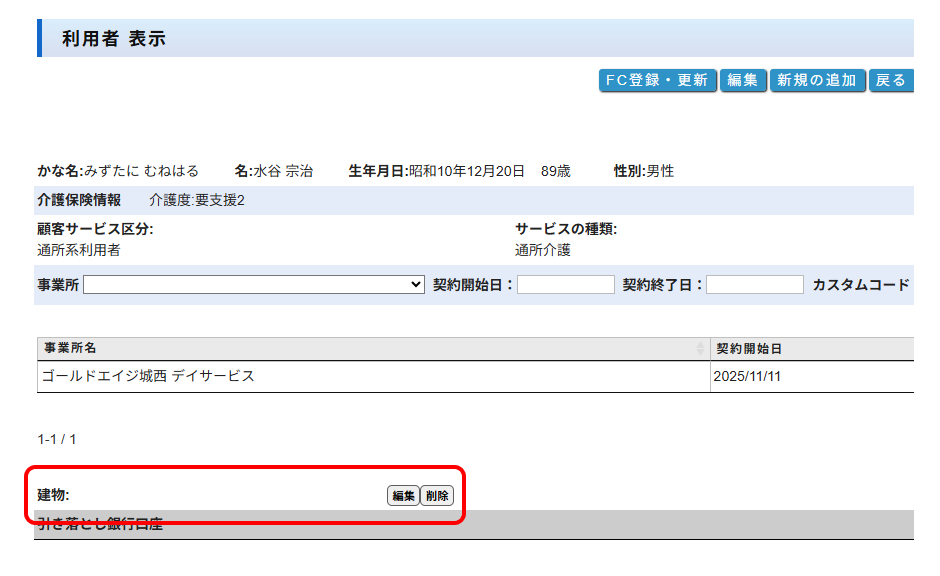Viewport: 940px width, 576px height.
Task: Click the 2025/11/11 contract start date cell
Action: click(746, 377)
